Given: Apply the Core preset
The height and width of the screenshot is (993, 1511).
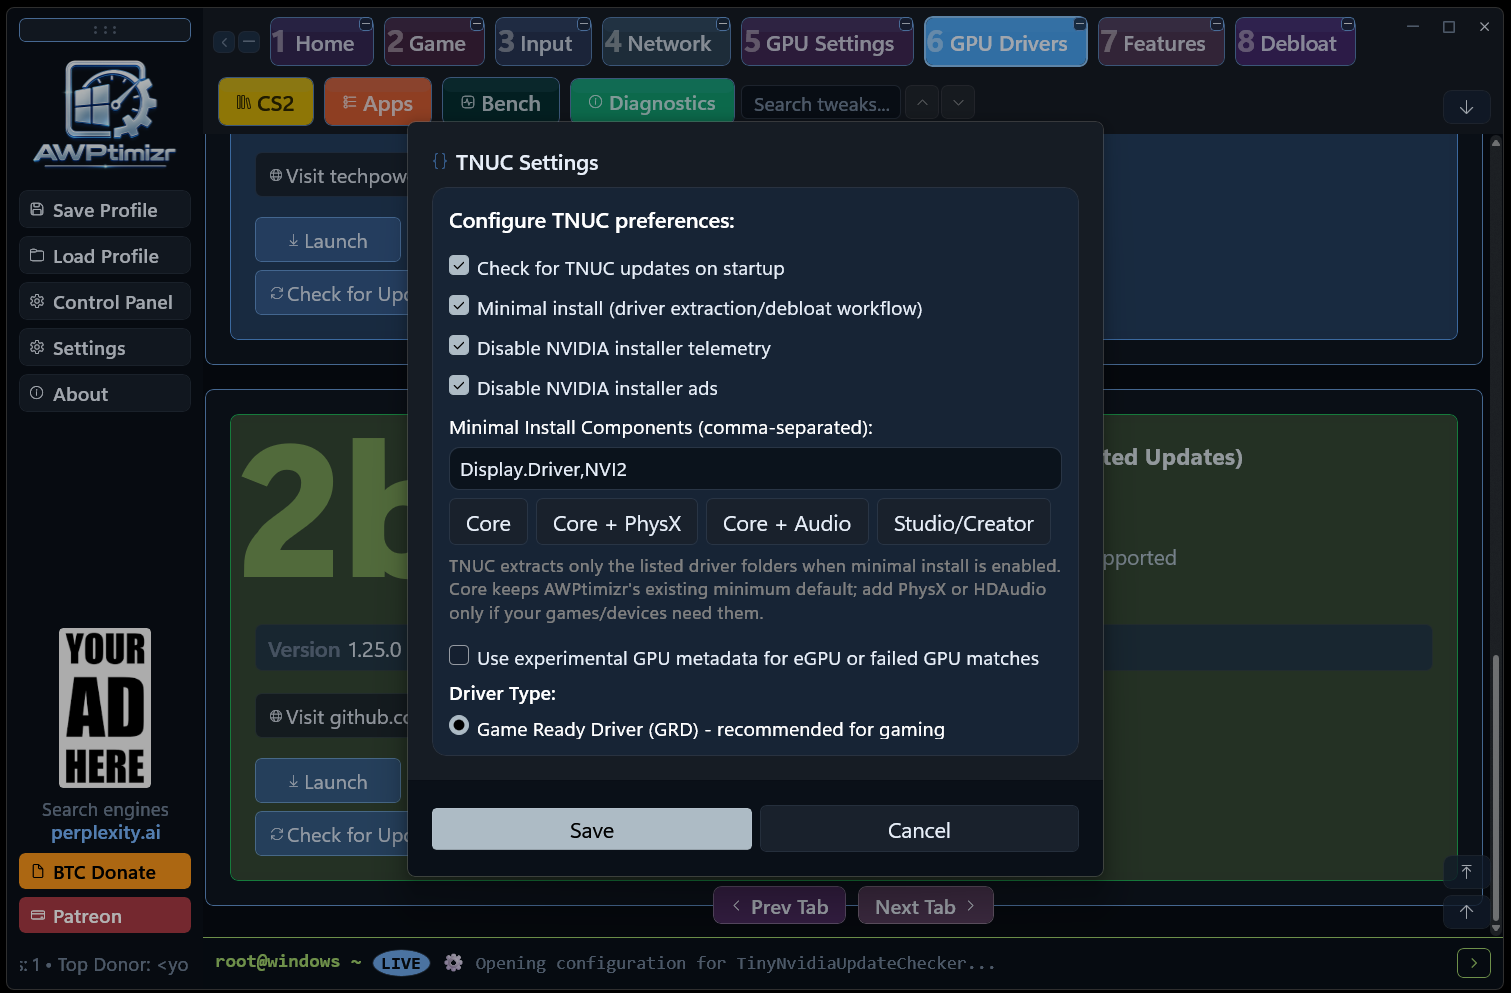Looking at the screenshot, I should (x=488, y=523).
